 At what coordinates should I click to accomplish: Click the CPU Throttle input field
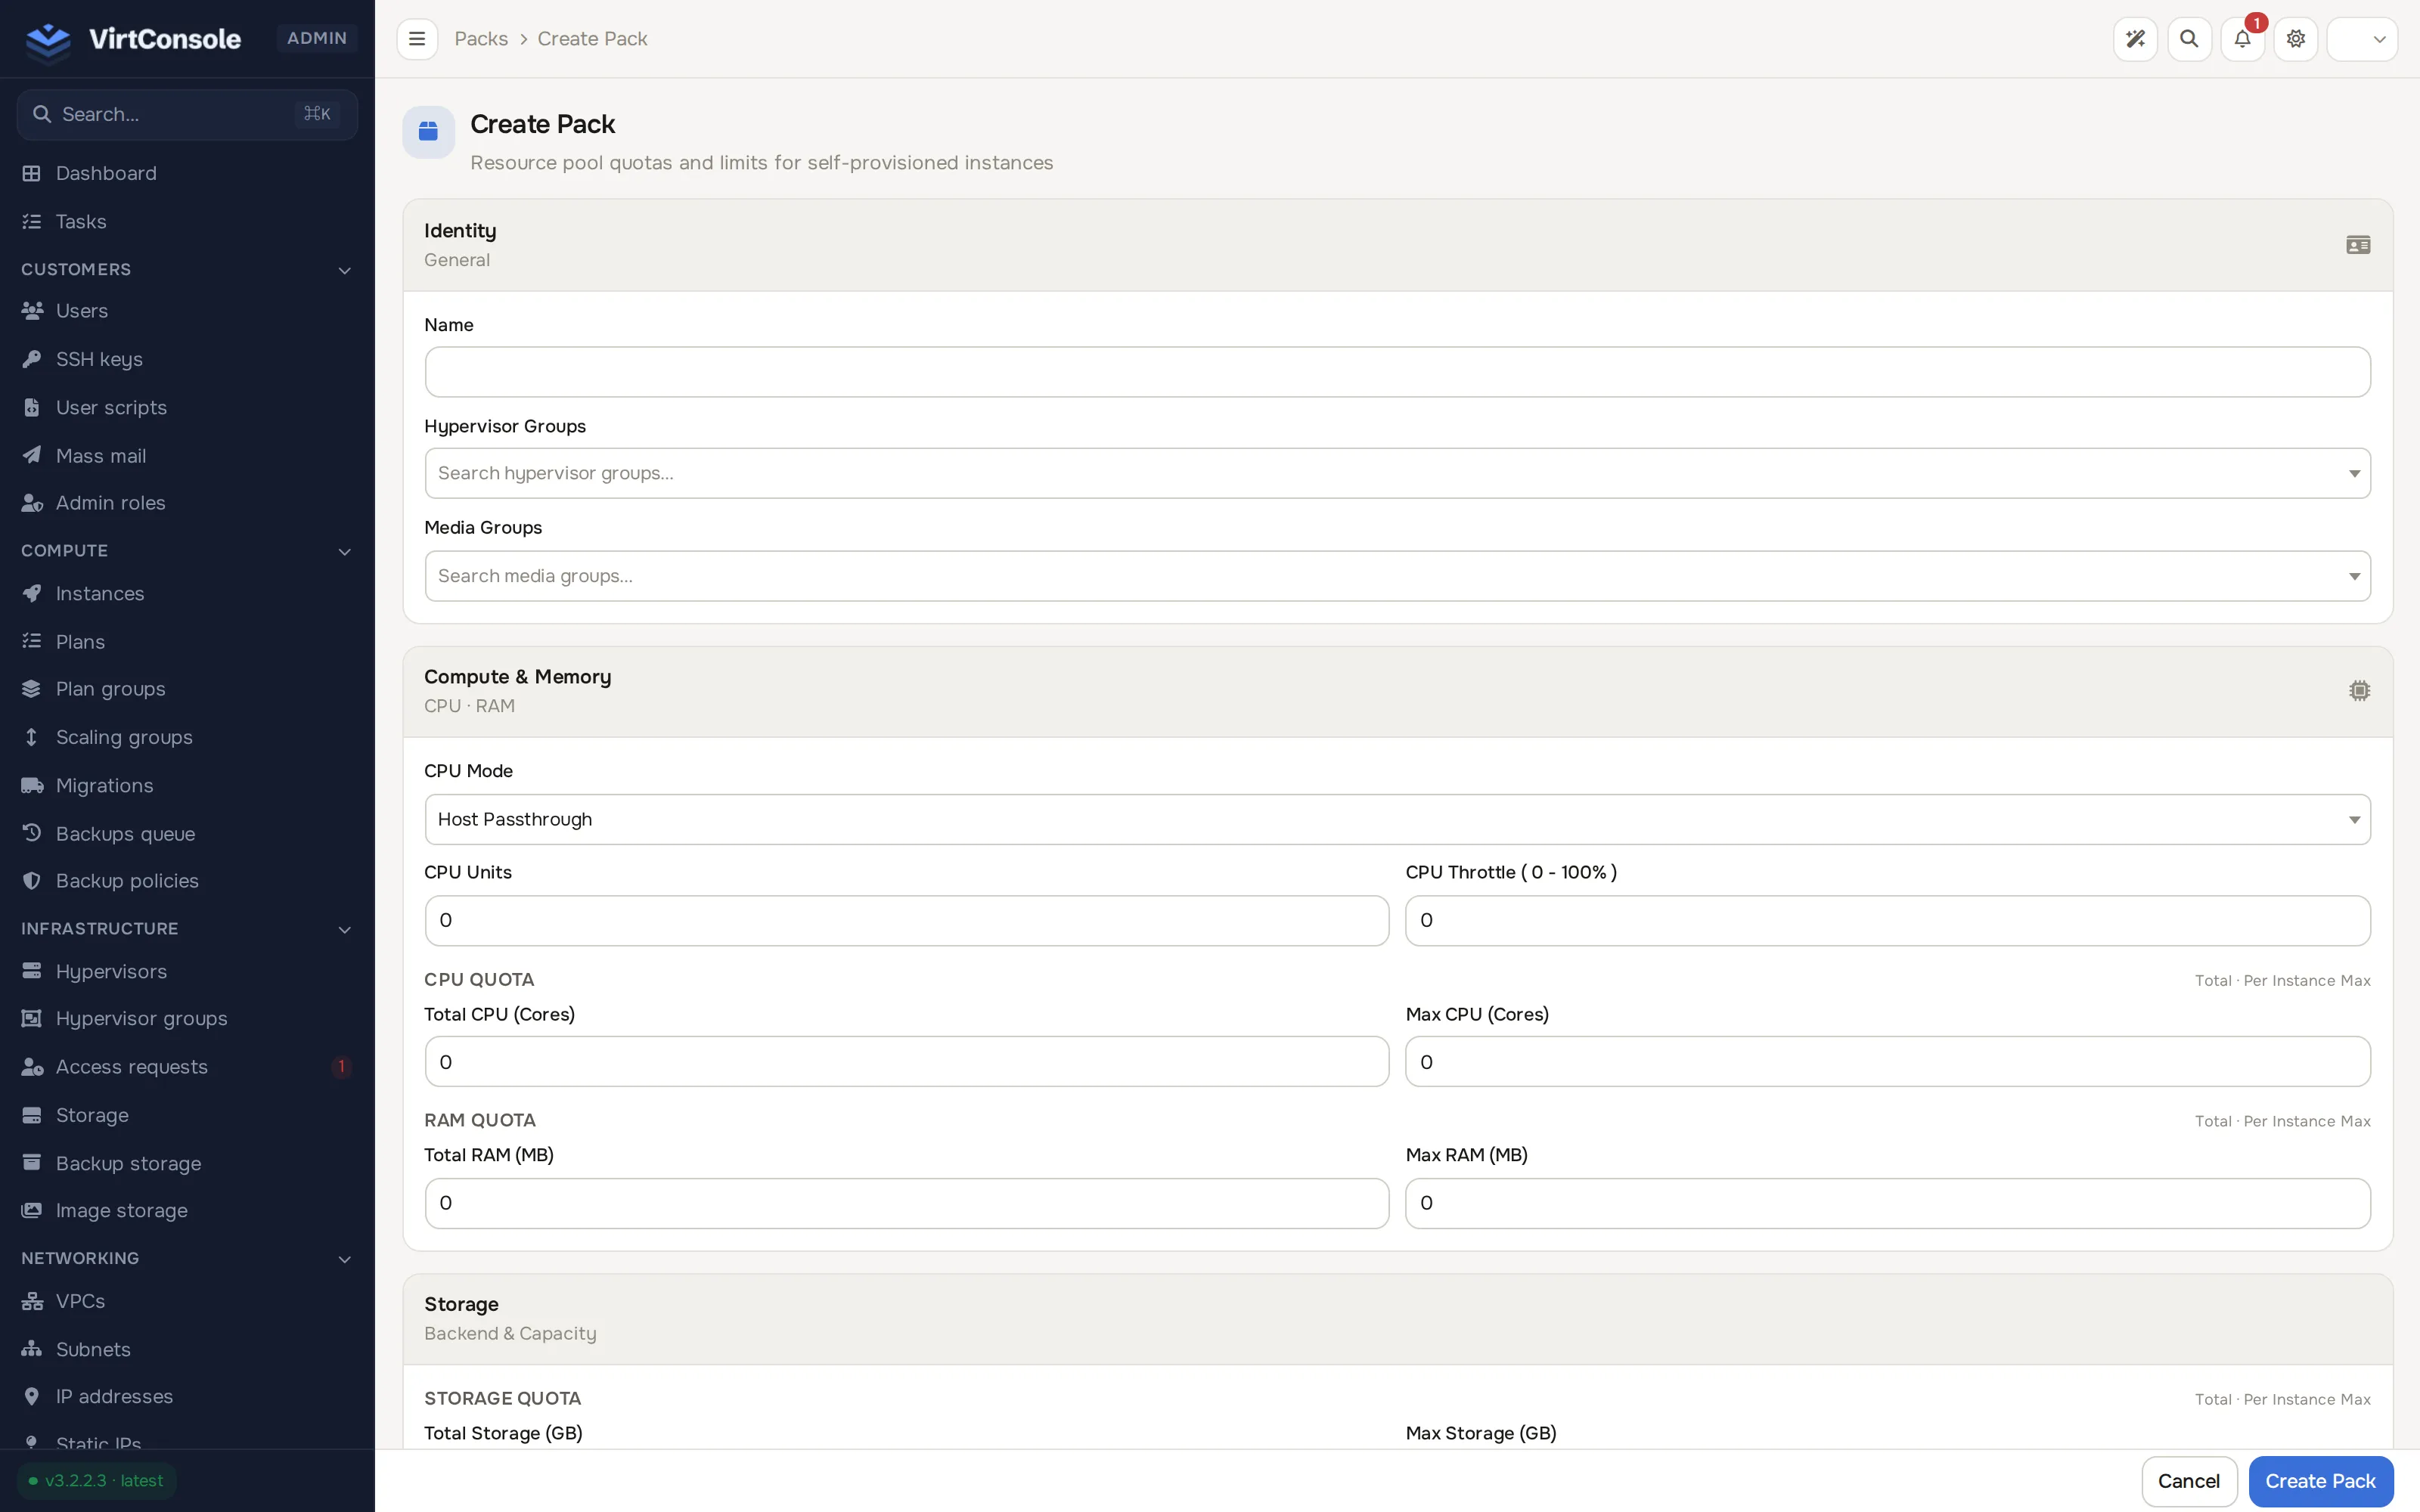pos(1888,921)
